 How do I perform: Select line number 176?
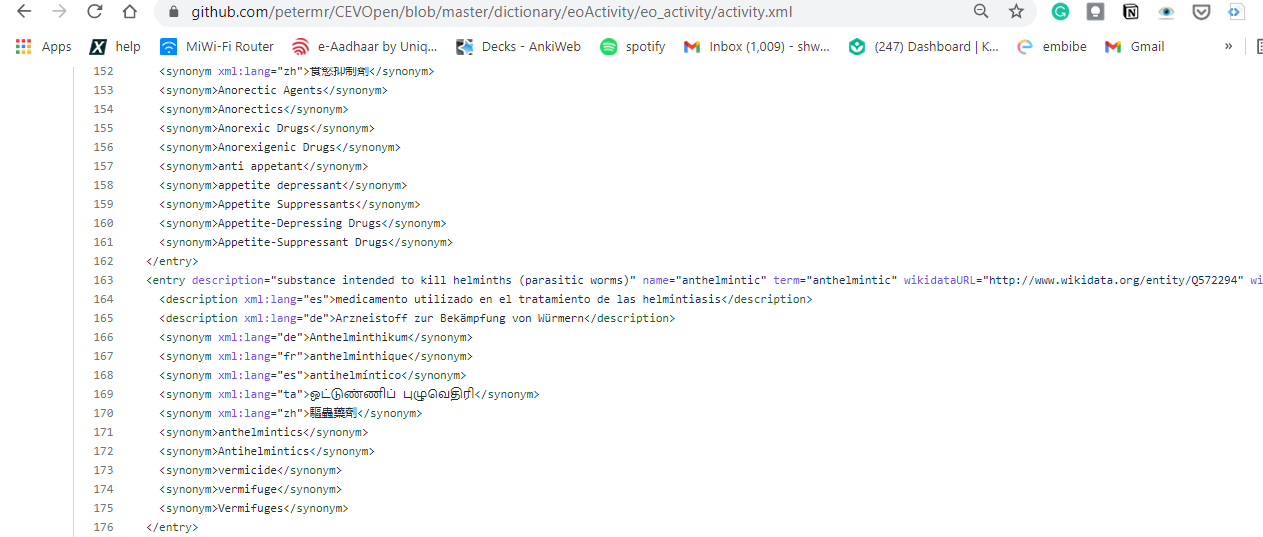(102, 528)
